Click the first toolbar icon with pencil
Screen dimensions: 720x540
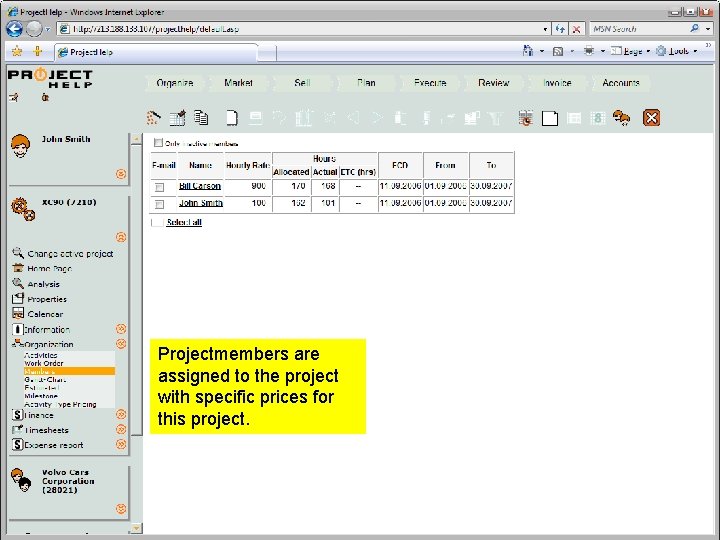[153, 118]
